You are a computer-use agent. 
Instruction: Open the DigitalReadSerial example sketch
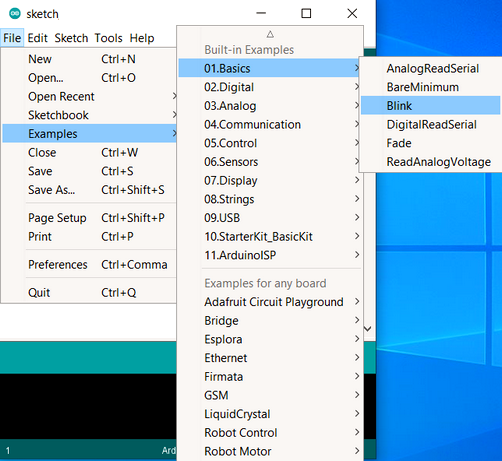click(431, 124)
